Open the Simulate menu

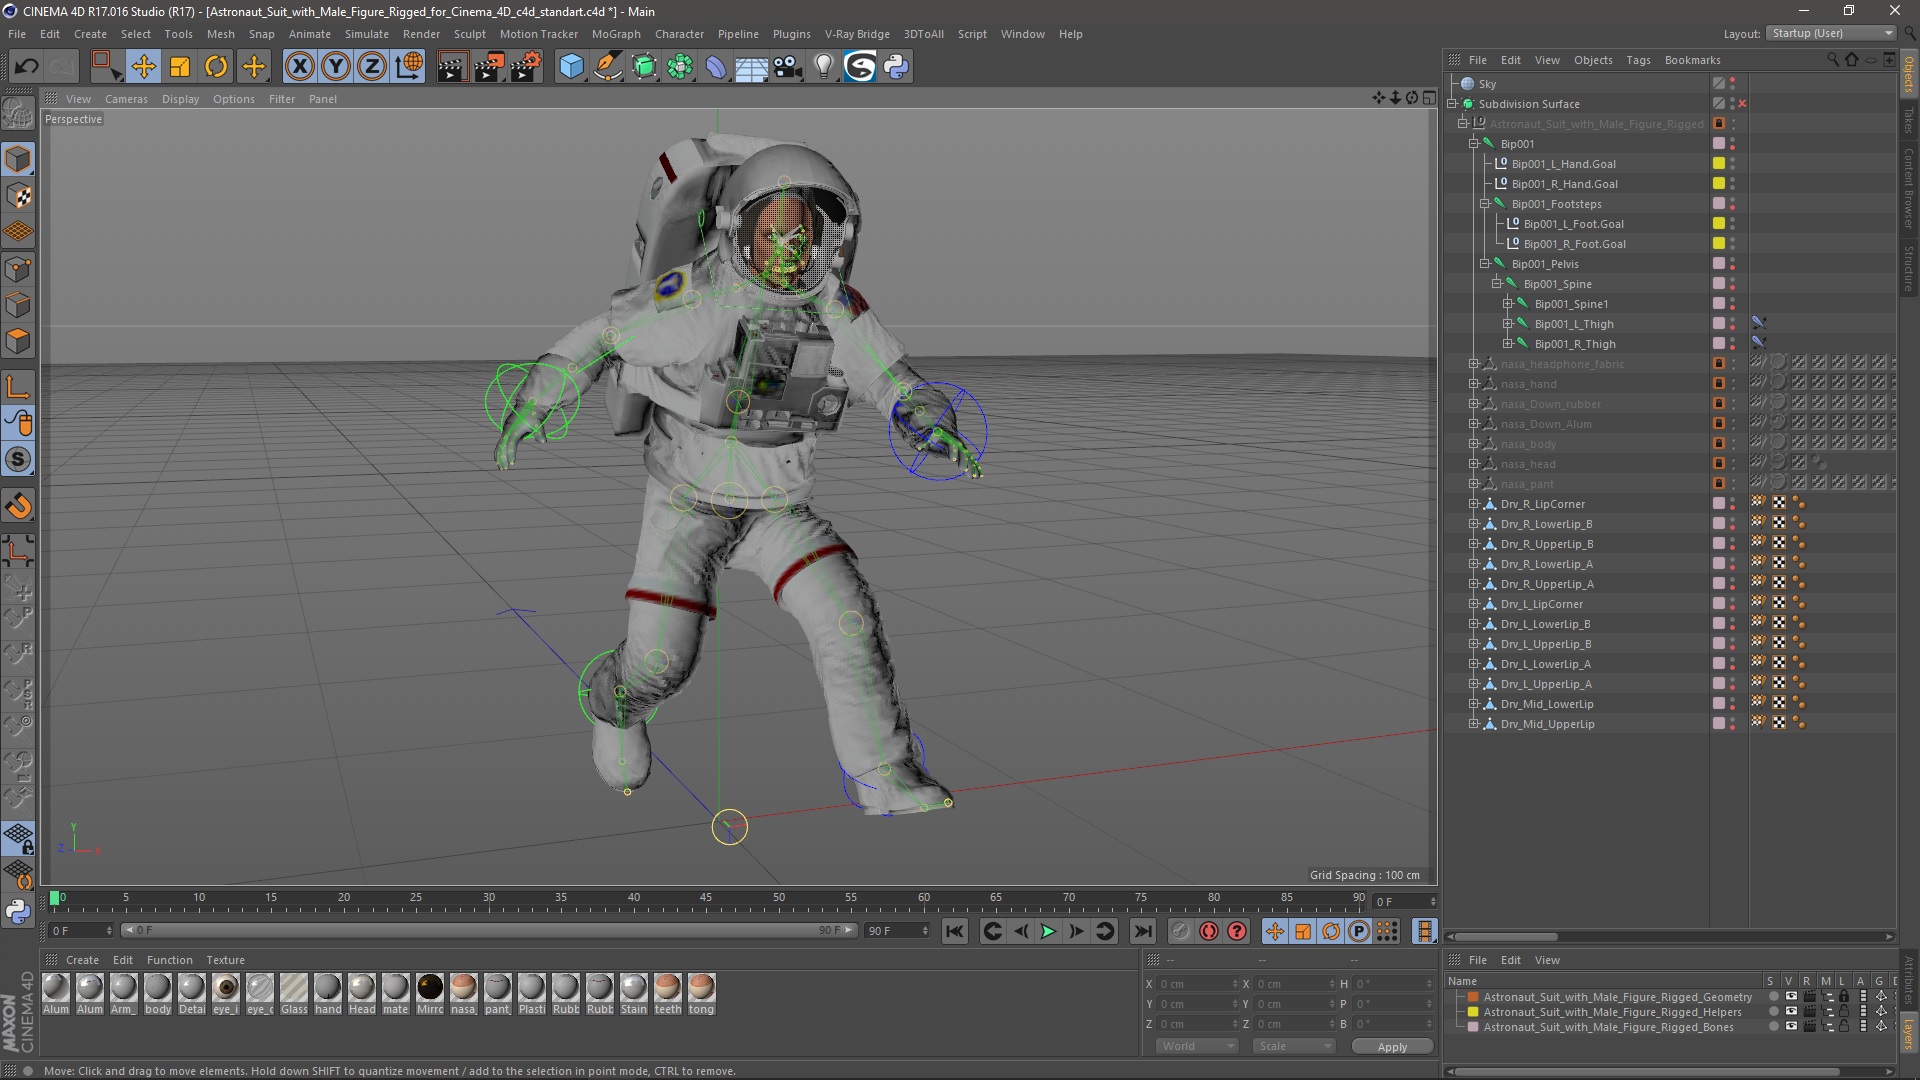pos(366,34)
